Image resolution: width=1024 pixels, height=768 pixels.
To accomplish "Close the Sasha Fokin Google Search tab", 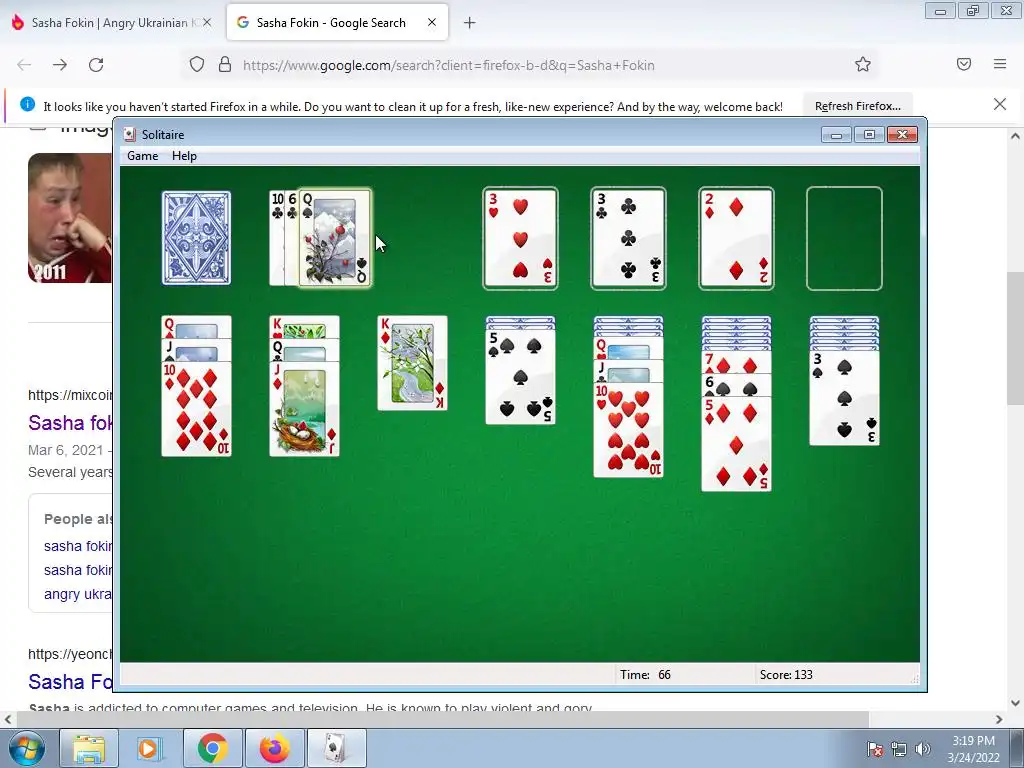I will (432, 22).
